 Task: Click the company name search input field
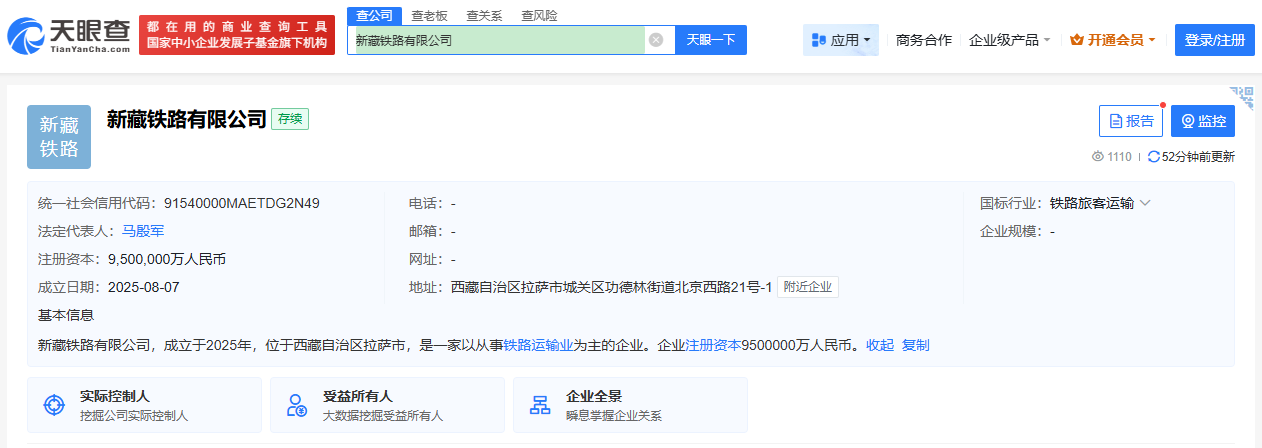coord(497,40)
